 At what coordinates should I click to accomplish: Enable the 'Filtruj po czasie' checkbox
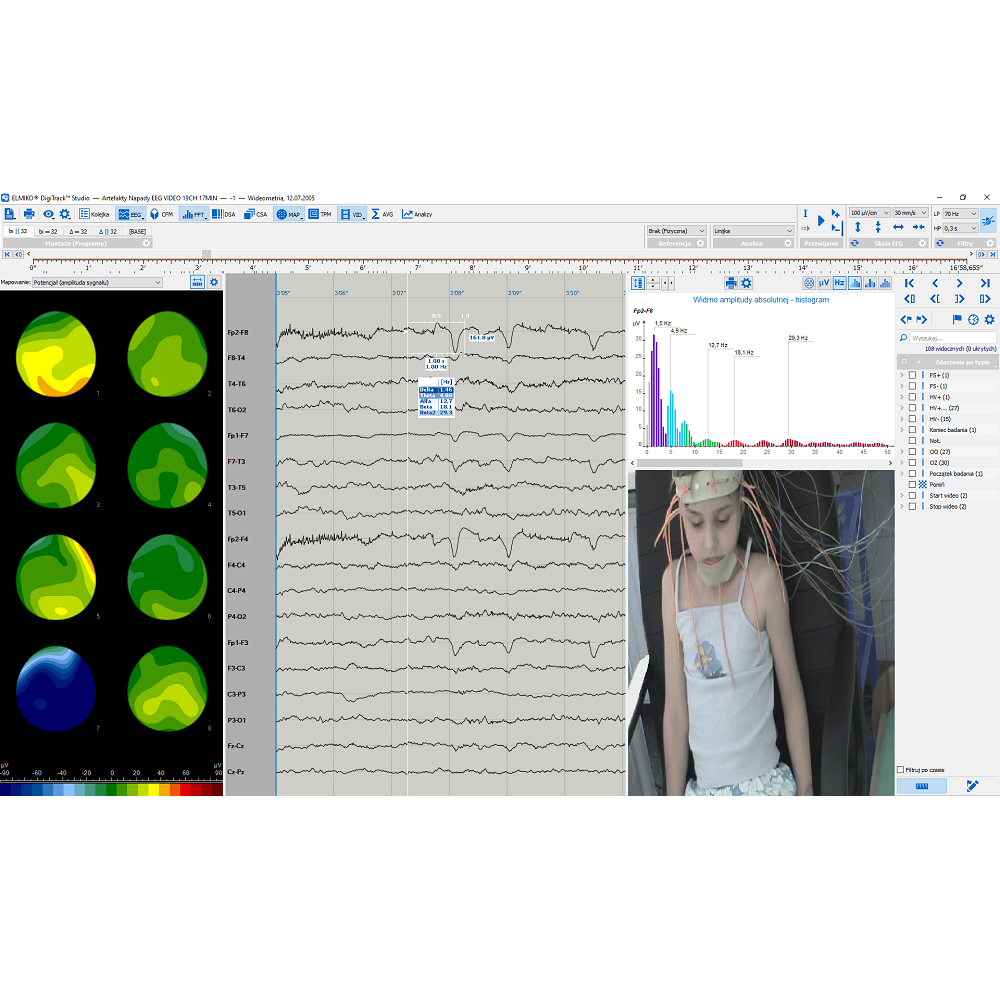[901, 770]
